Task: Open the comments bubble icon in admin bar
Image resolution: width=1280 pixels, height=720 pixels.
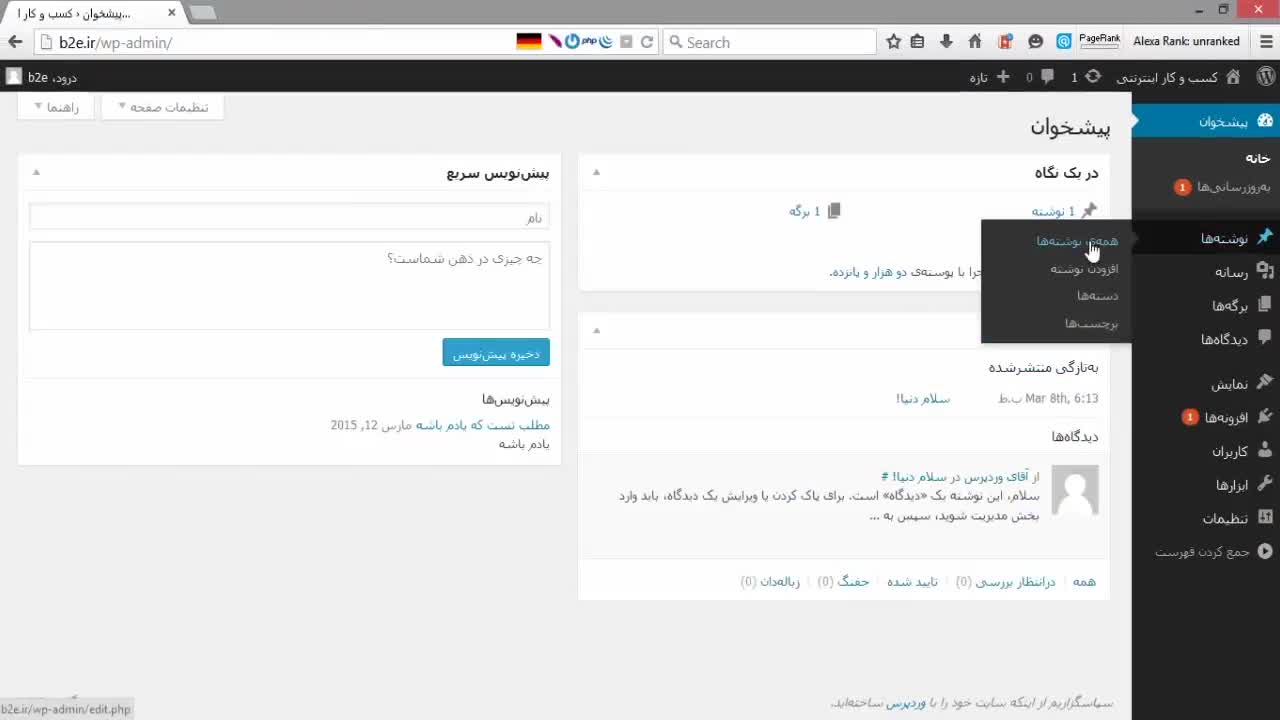Action: coord(1046,77)
